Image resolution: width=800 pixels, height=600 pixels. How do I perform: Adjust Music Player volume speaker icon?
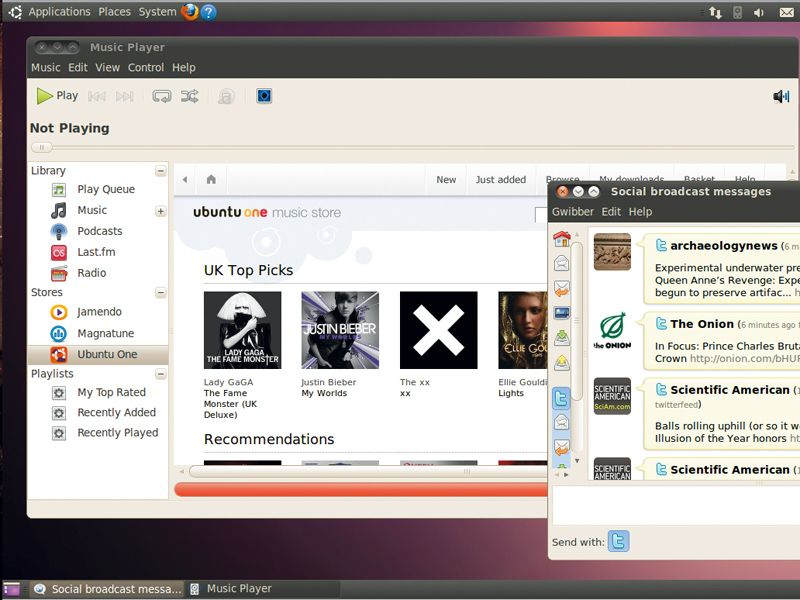(x=781, y=96)
